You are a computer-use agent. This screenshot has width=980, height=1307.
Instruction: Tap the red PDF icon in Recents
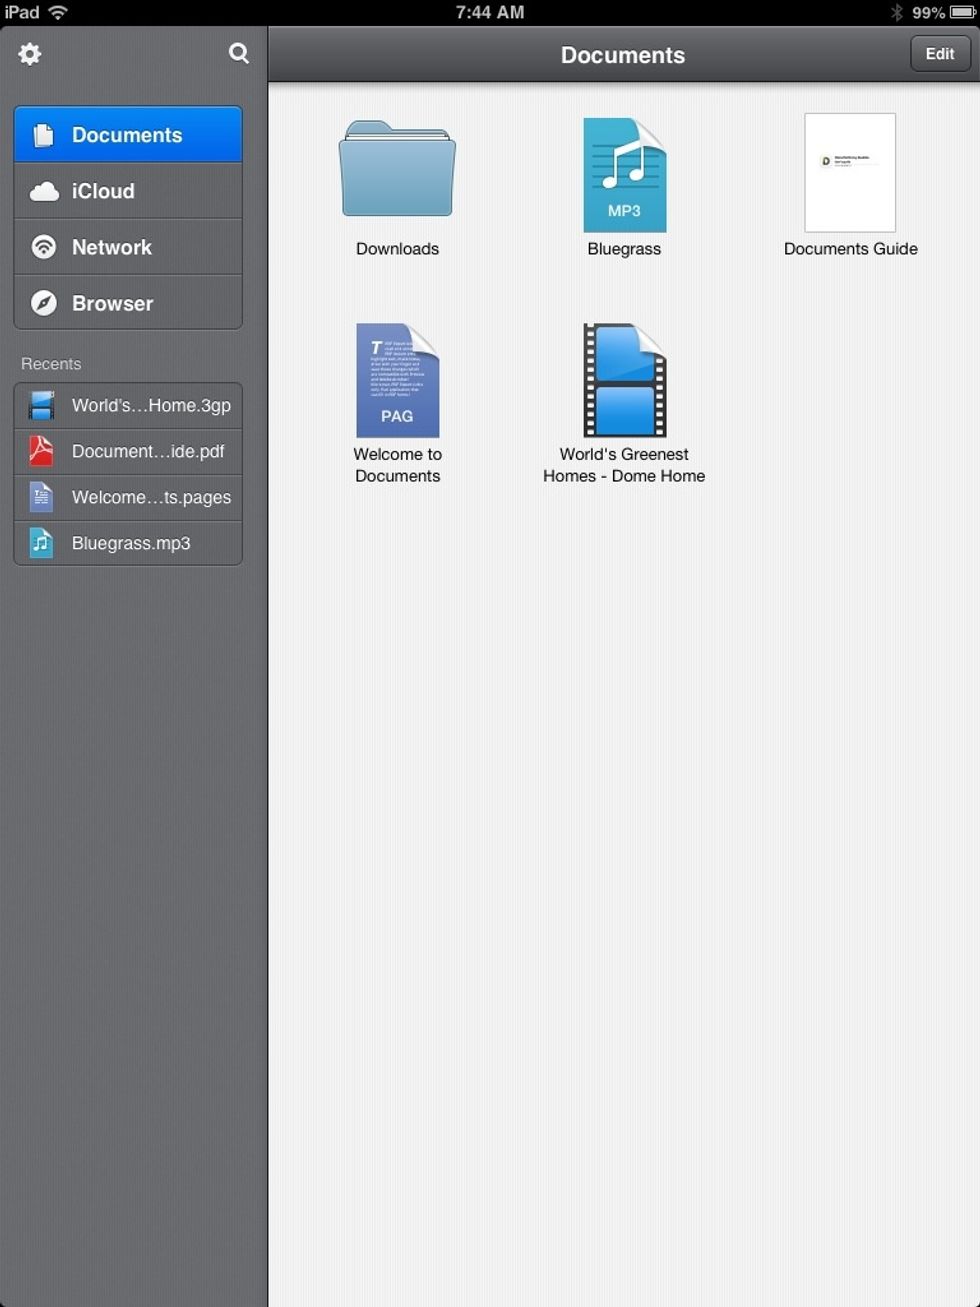pos(41,451)
